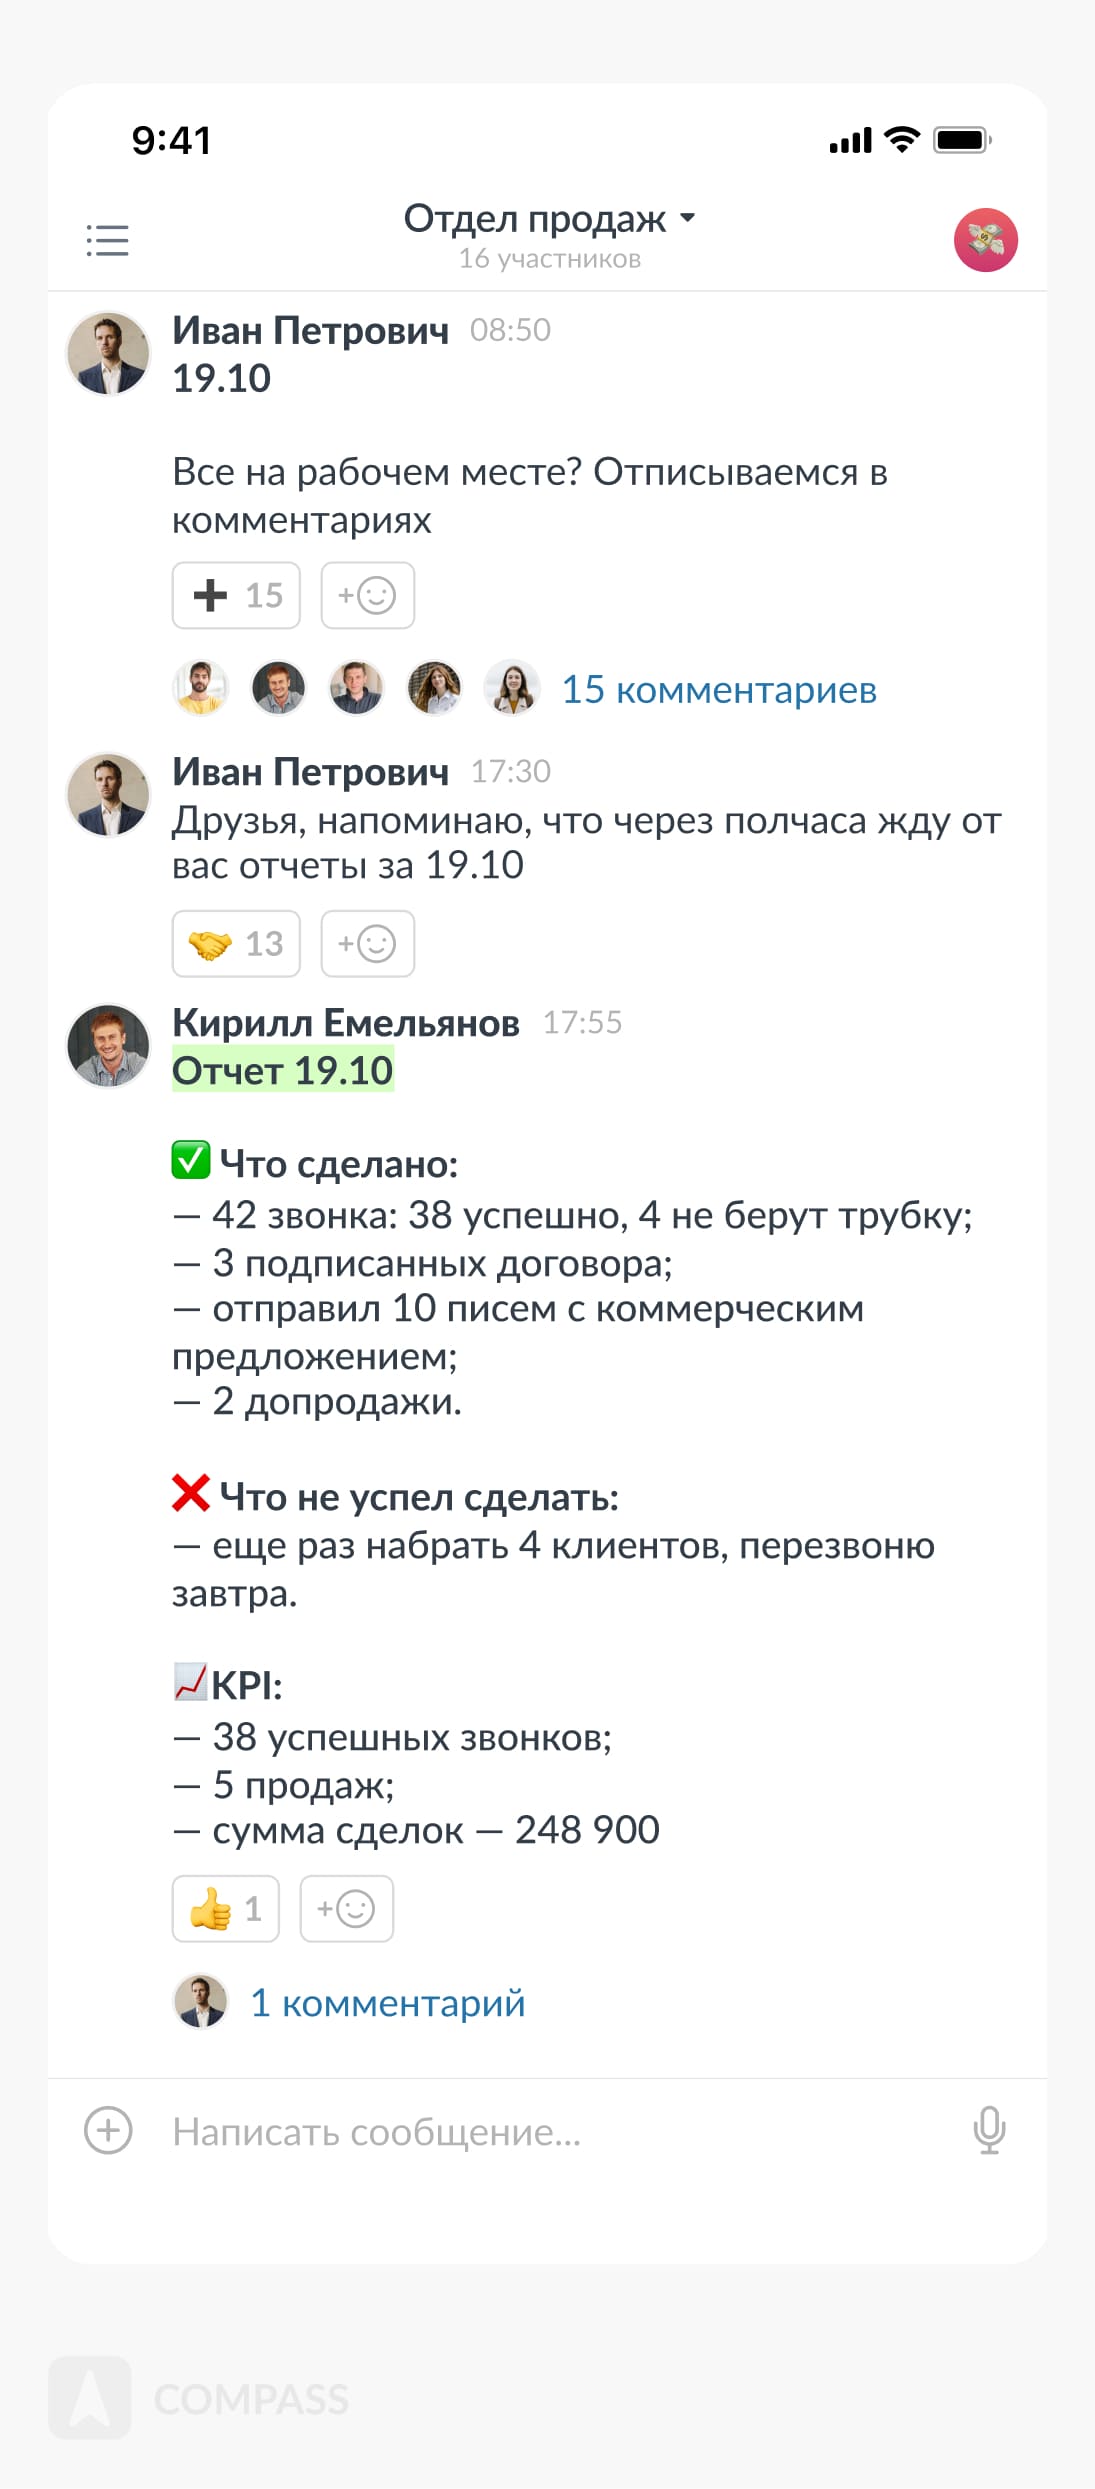1095x2489 pixels.
Task: Toggle the thumbs up reaction
Action: point(225,1909)
